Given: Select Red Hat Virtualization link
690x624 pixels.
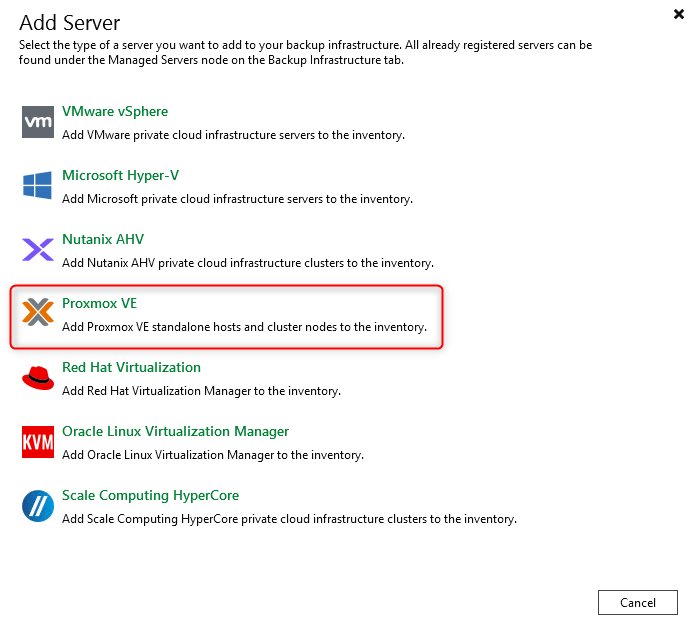Looking at the screenshot, I should coord(131,367).
